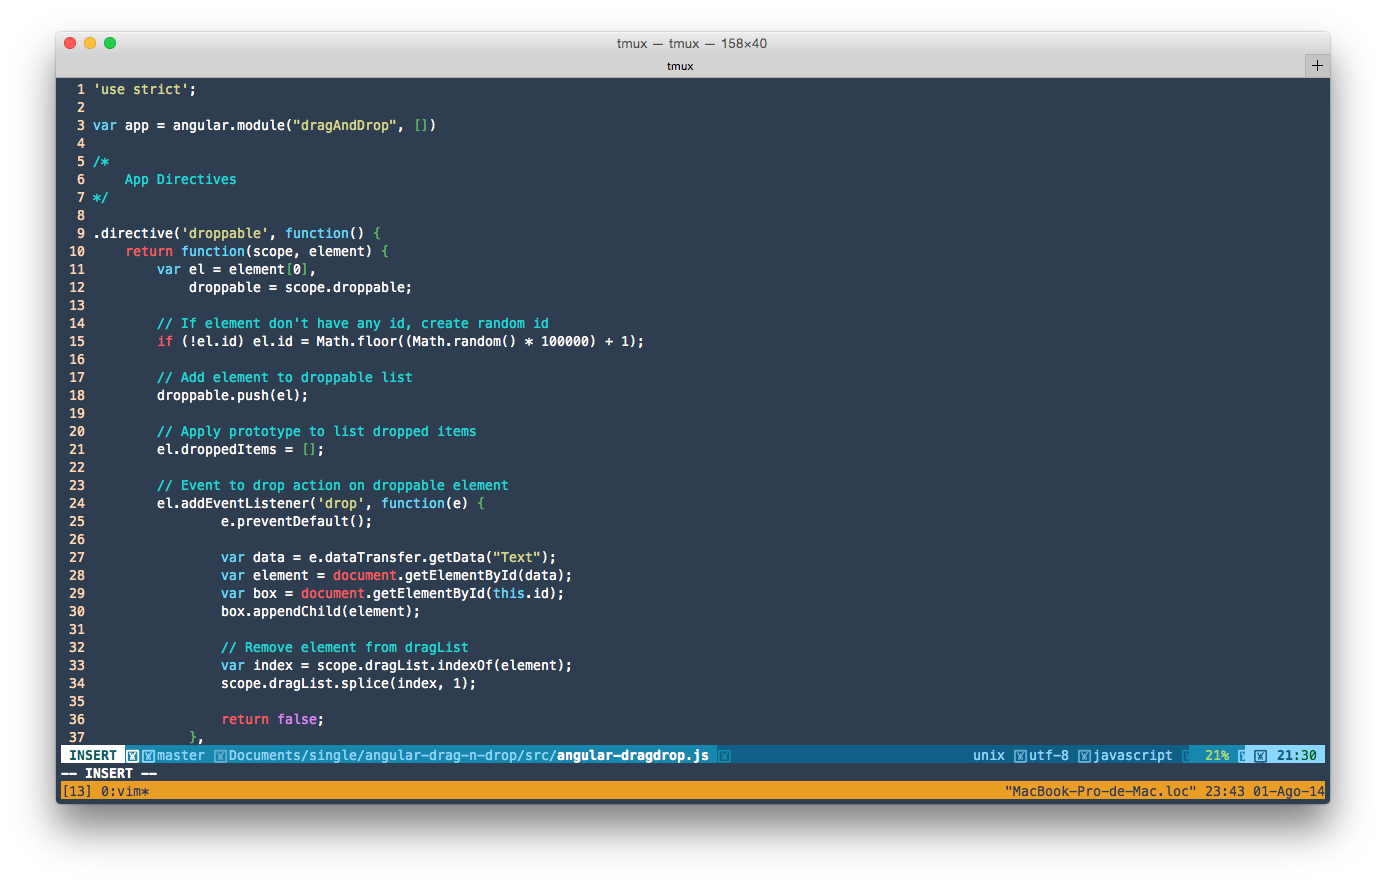Click comment 'Remove element from dragList'

[345, 647]
